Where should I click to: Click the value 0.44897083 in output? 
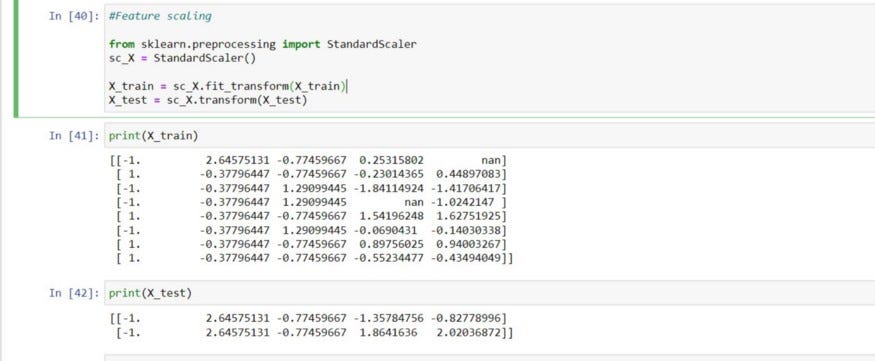(468, 175)
